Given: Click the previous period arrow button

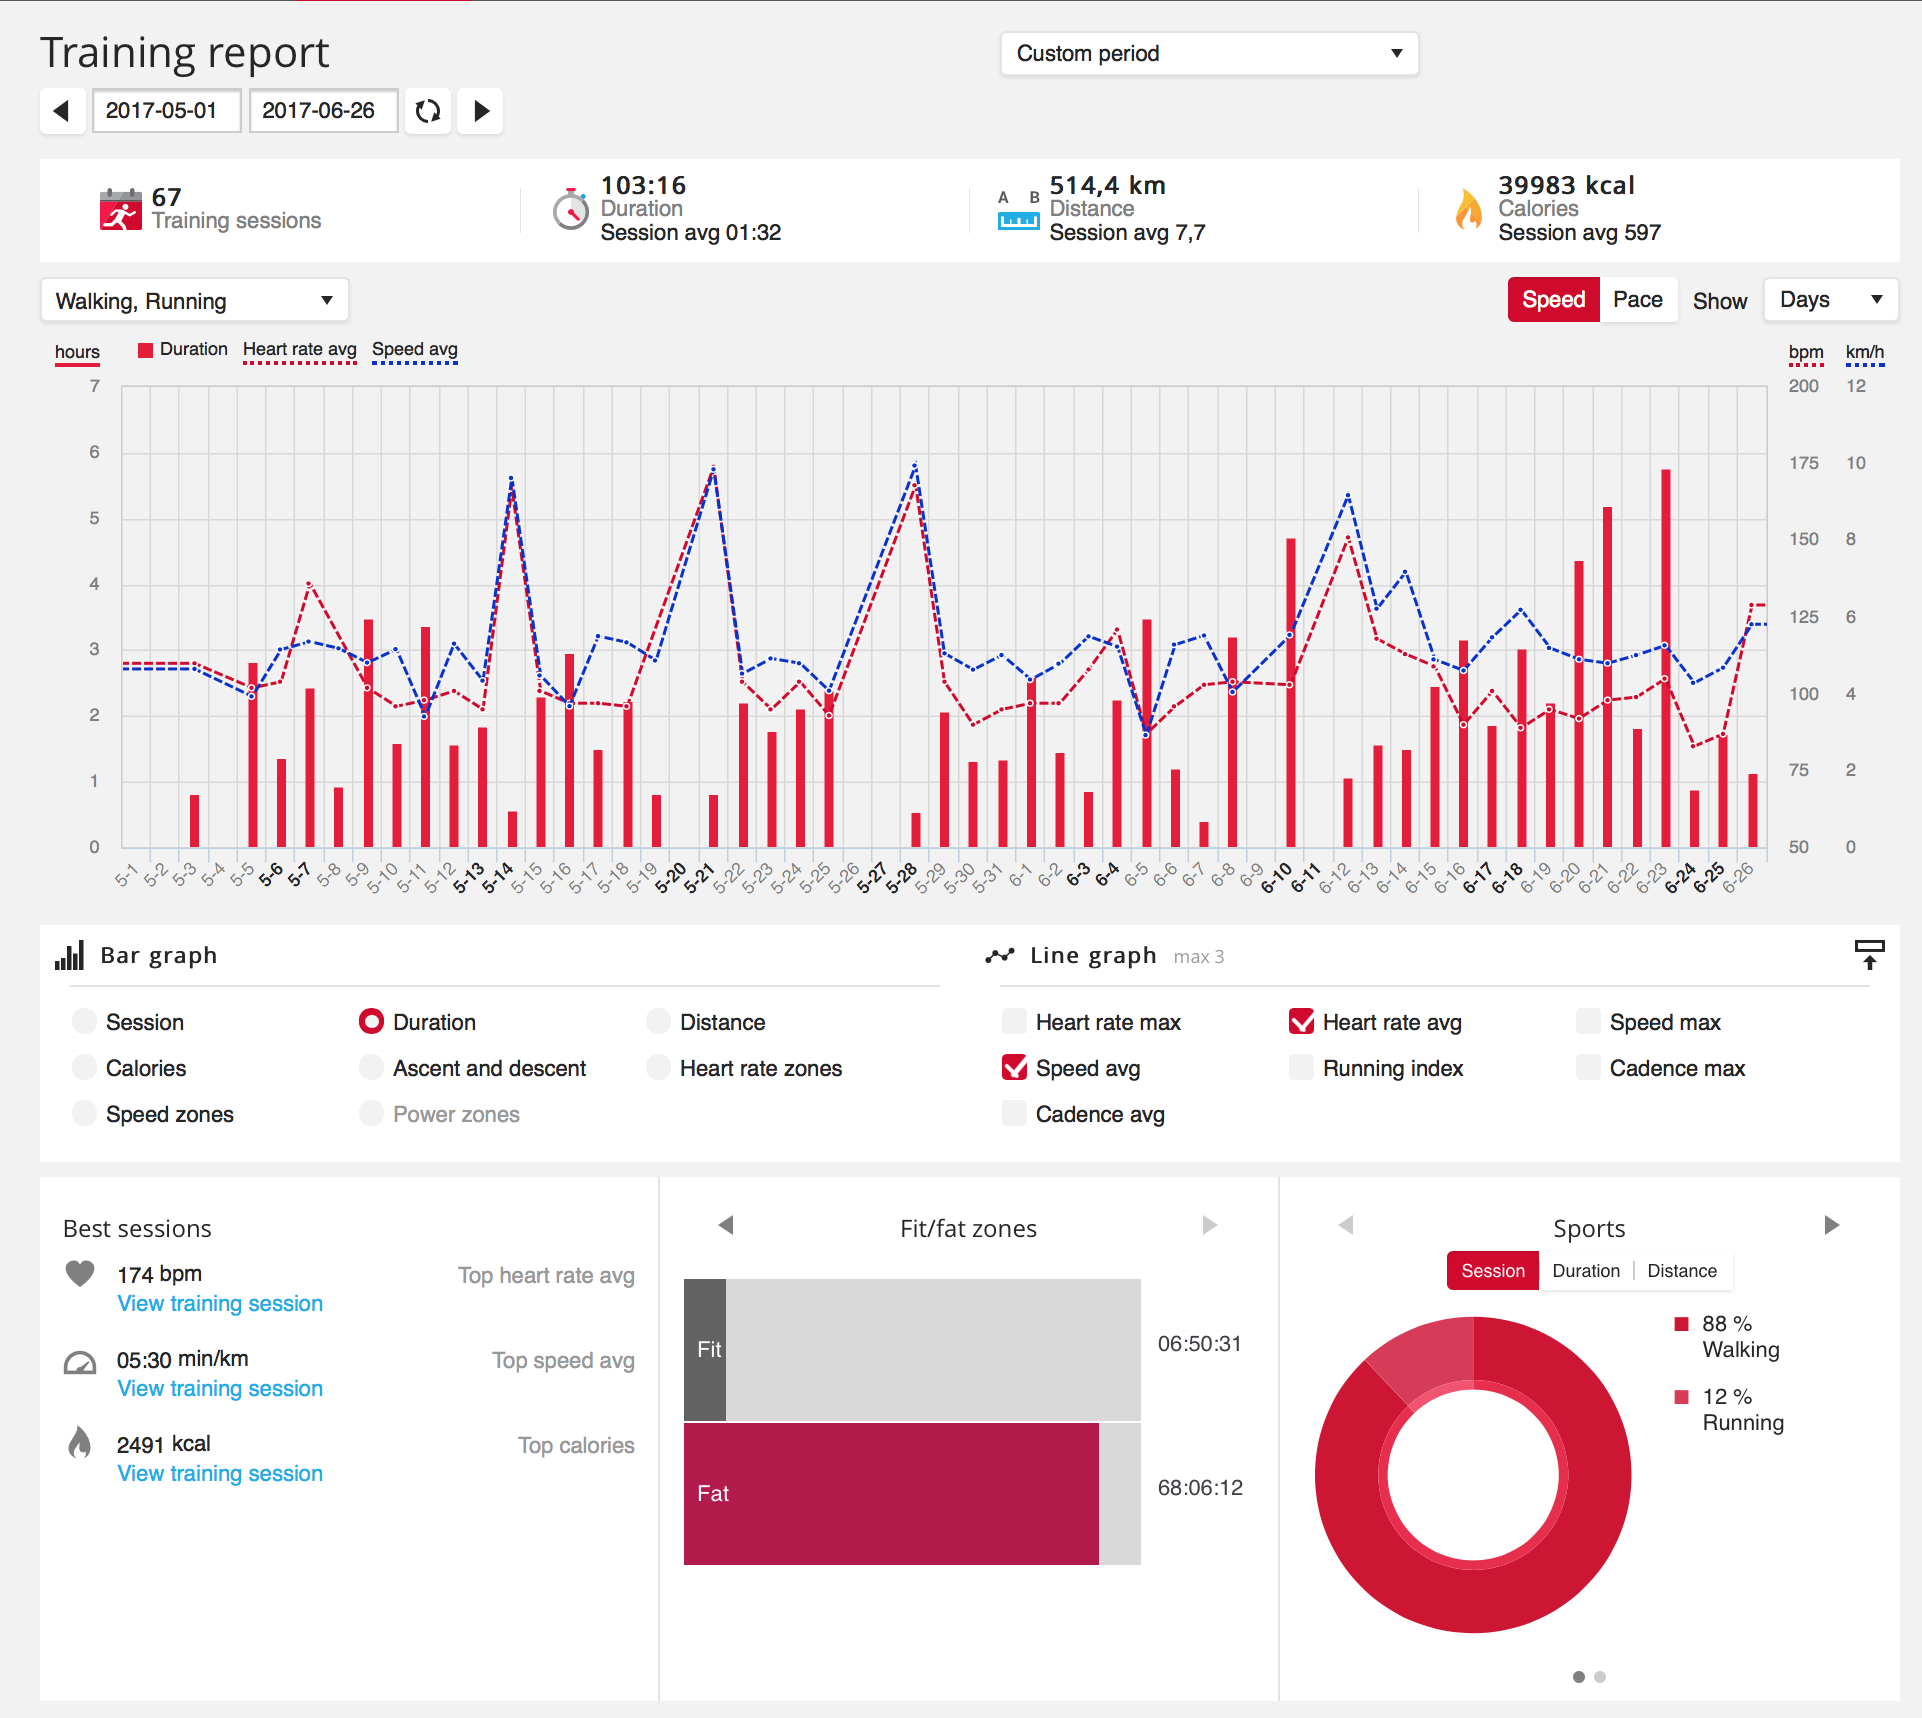Looking at the screenshot, I should (62, 111).
